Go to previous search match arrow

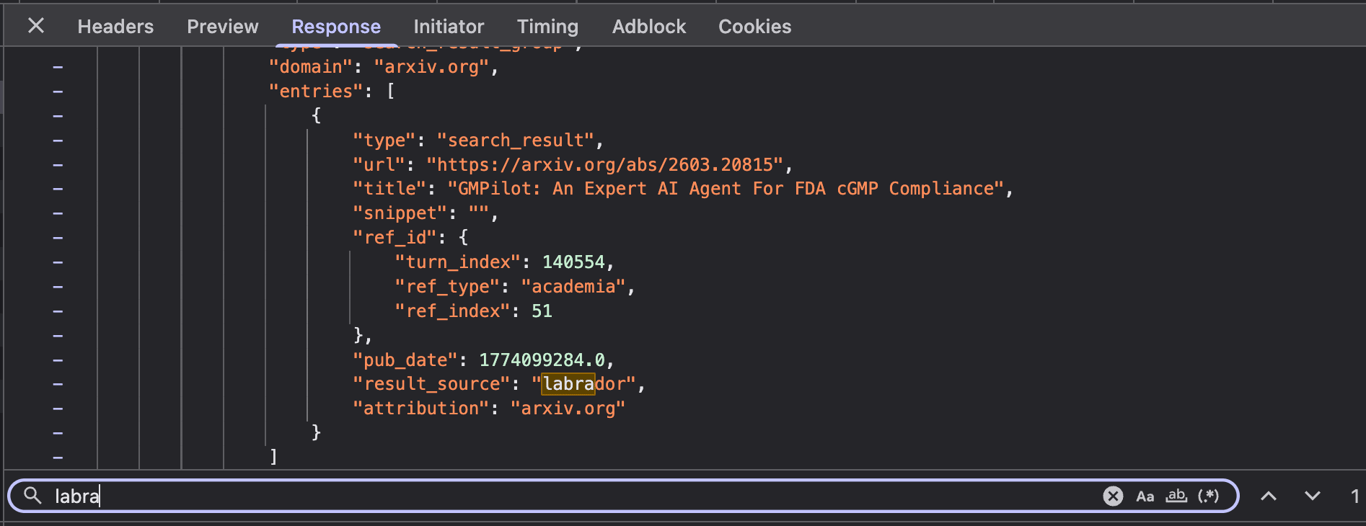(x=1268, y=496)
